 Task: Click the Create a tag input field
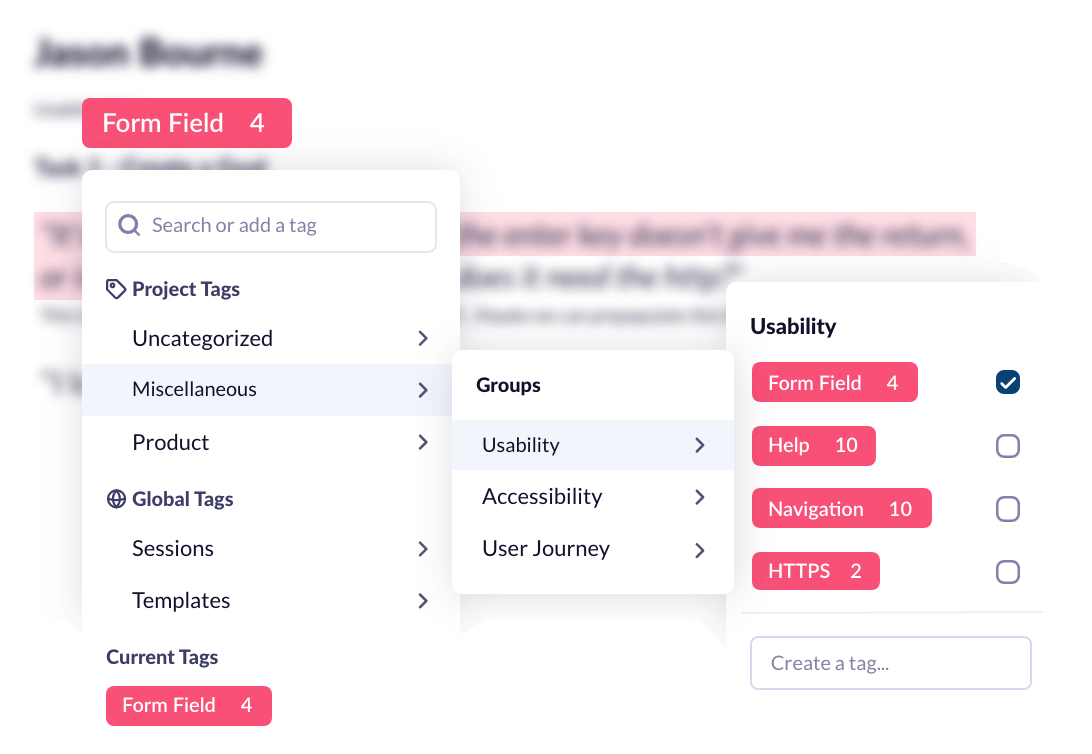tap(890, 663)
